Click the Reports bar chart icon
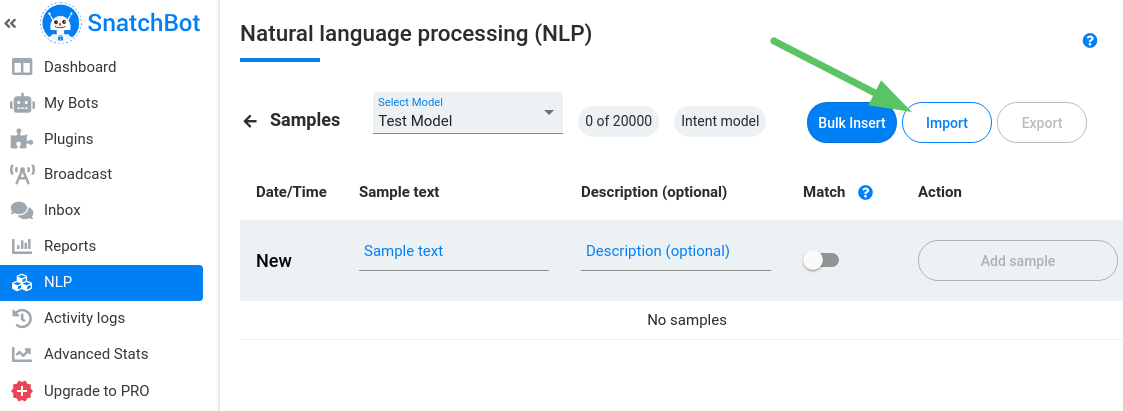 tap(22, 246)
